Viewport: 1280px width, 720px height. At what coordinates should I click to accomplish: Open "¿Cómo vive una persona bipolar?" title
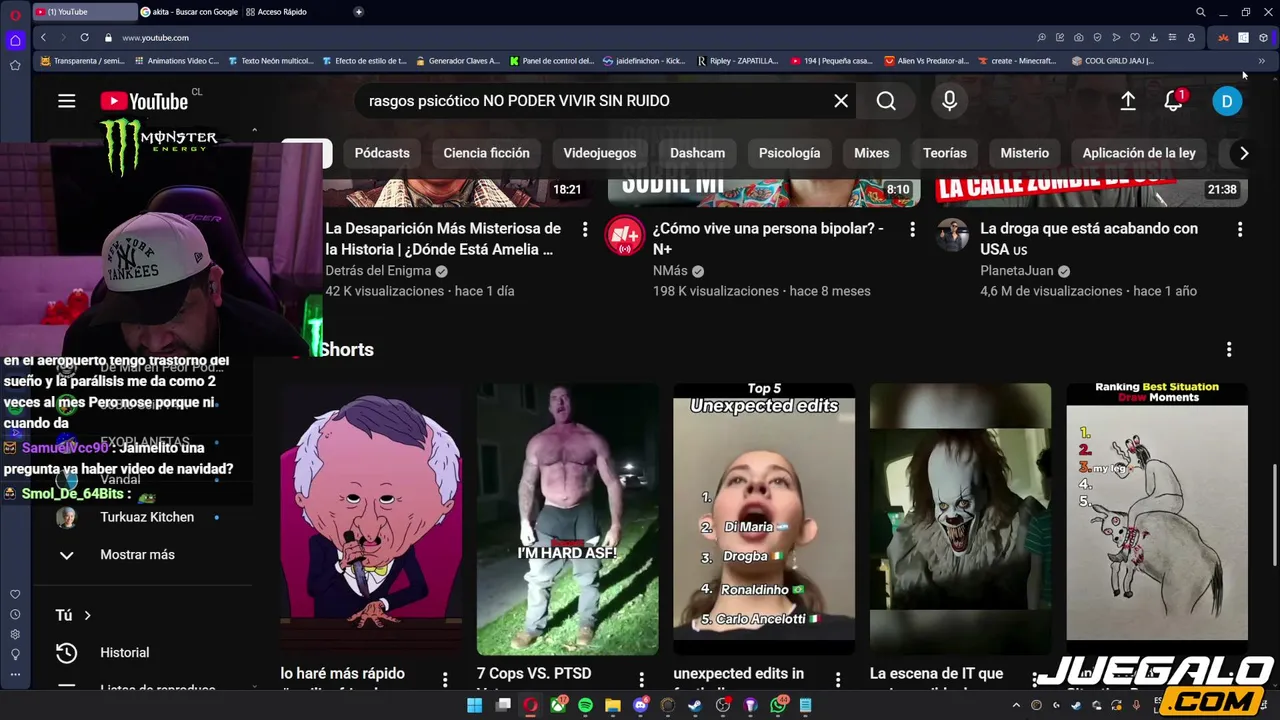pos(768,239)
